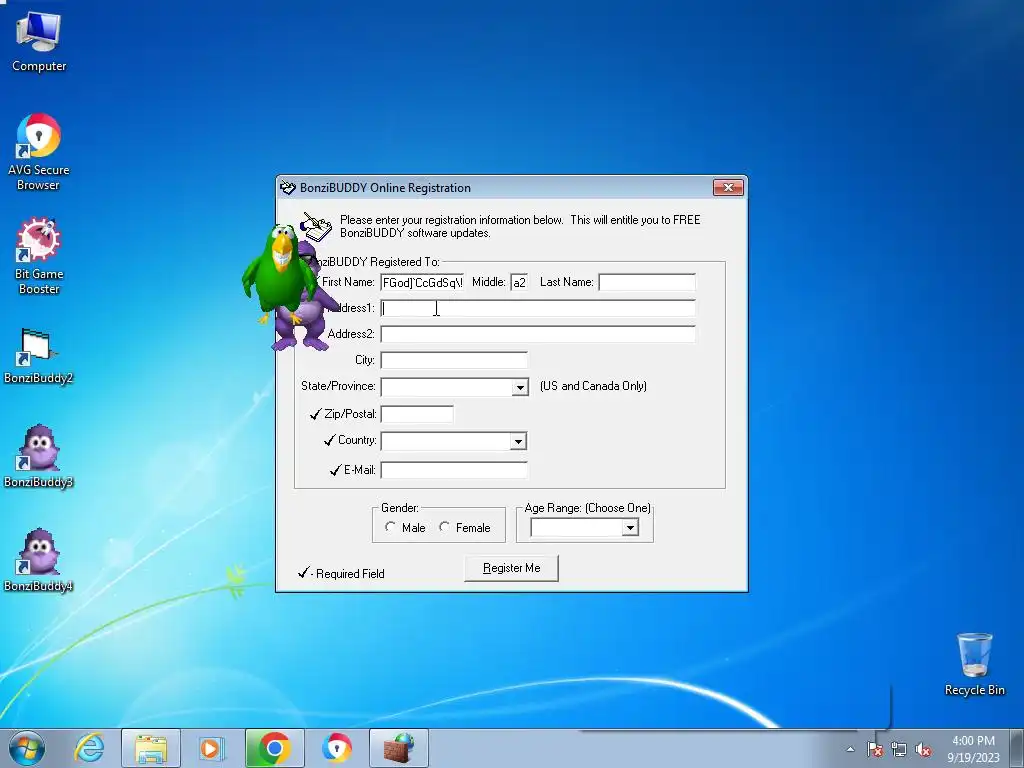This screenshot has width=1024, height=768.
Task: Close the BonziBUDDY Online Registration window
Action: (728, 187)
